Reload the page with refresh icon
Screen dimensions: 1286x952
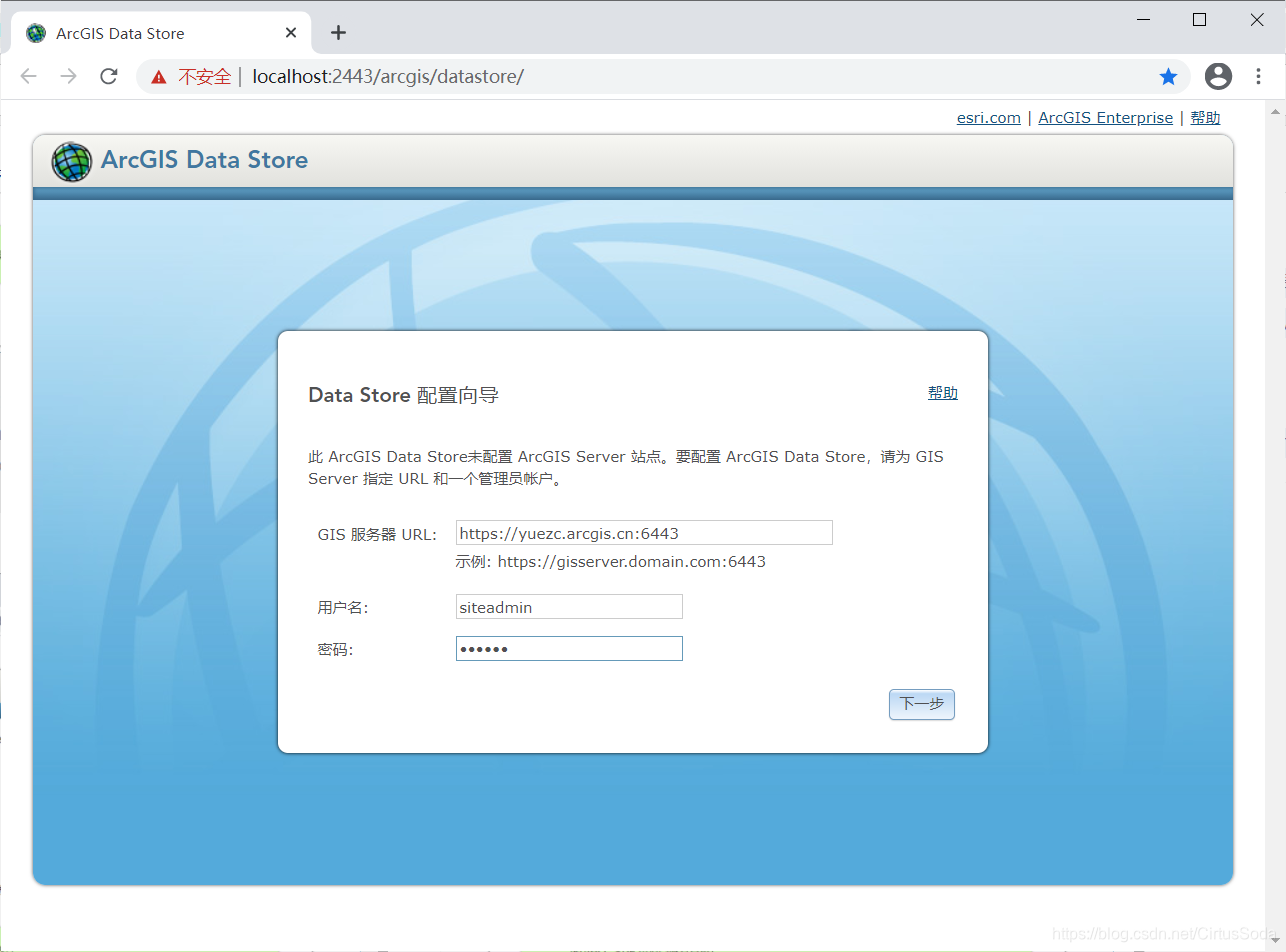(109, 77)
